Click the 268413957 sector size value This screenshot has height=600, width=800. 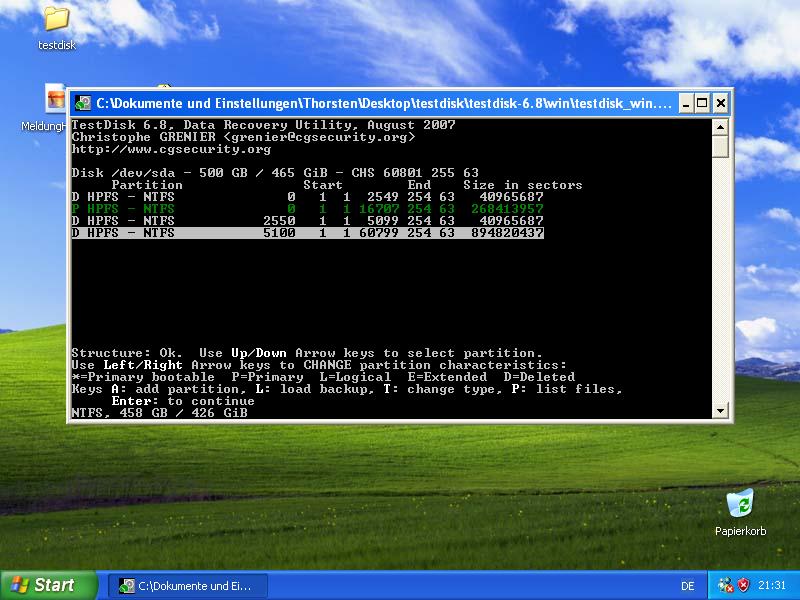pyautogui.click(x=507, y=209)
